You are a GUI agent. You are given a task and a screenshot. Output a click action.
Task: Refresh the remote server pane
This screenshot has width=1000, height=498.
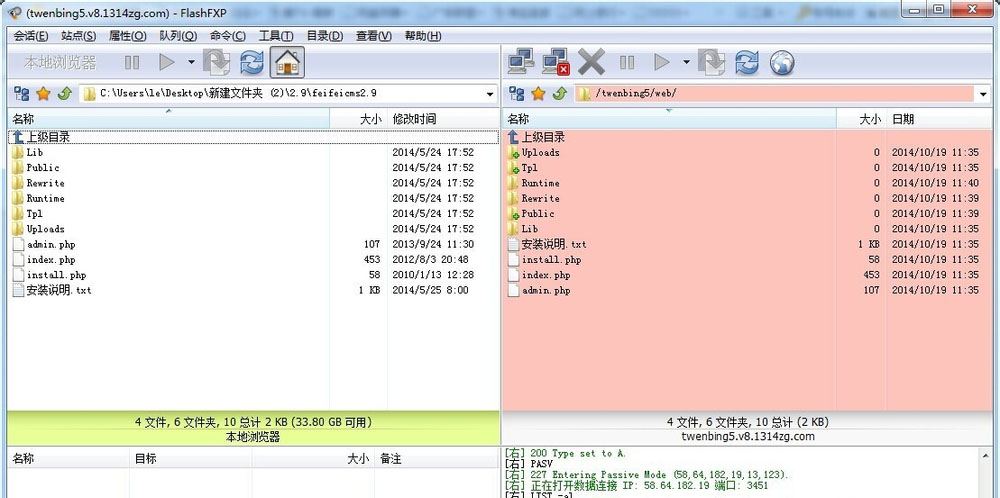[747, 62]
